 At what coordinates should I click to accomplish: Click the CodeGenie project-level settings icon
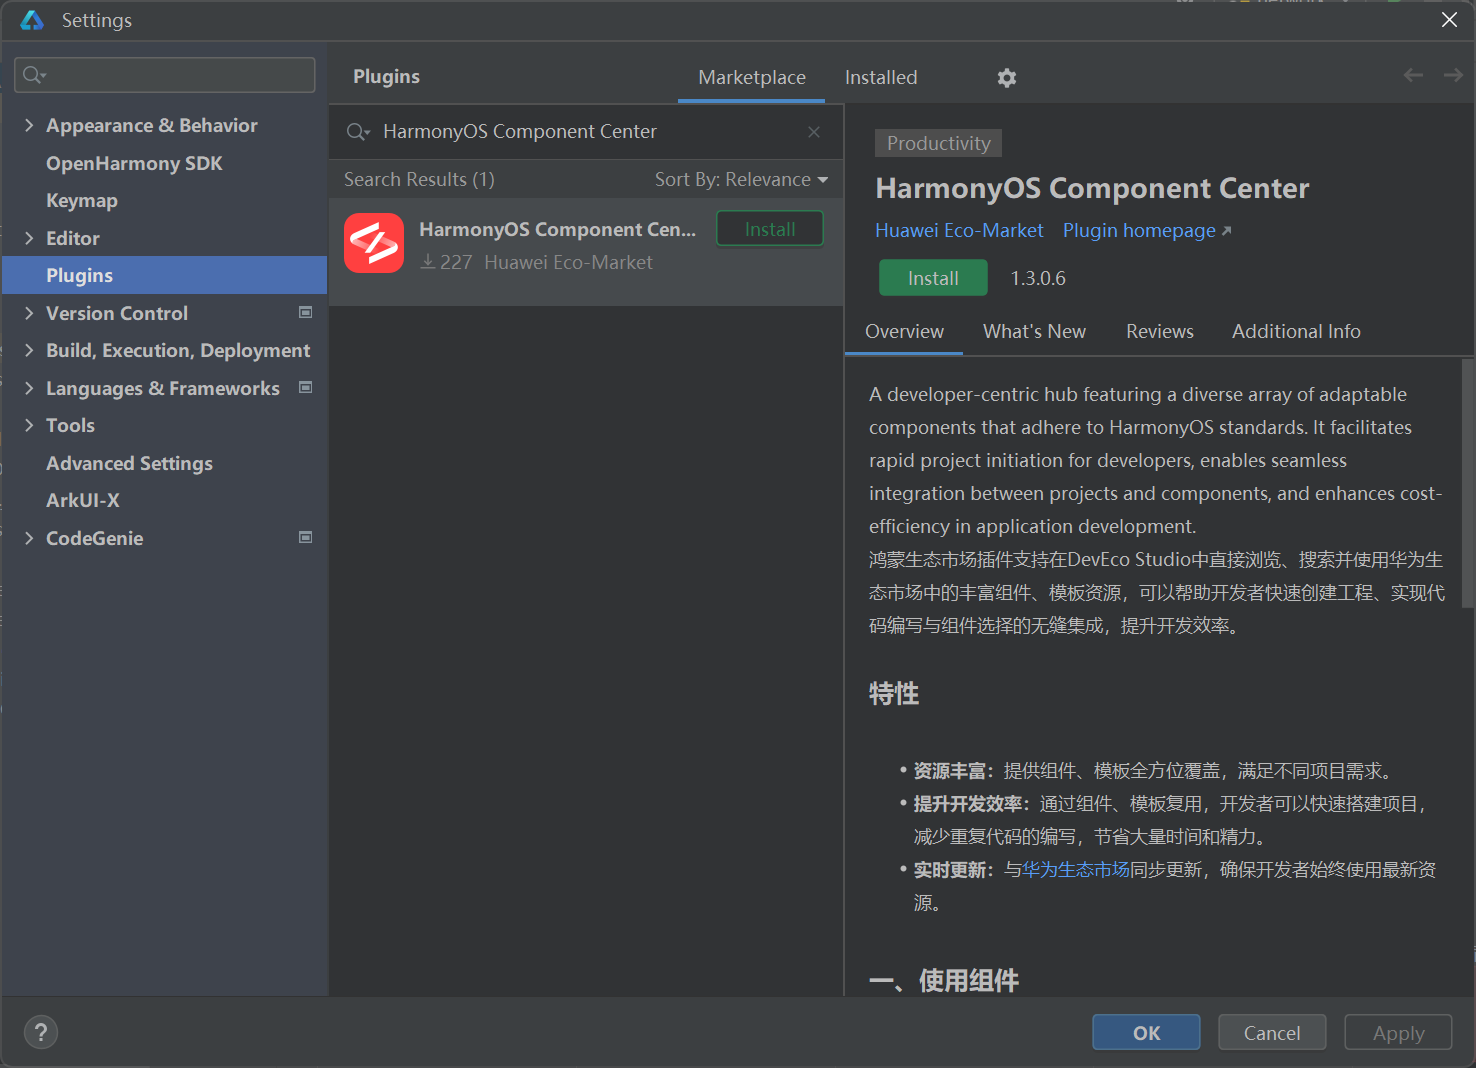click(306, 538)
